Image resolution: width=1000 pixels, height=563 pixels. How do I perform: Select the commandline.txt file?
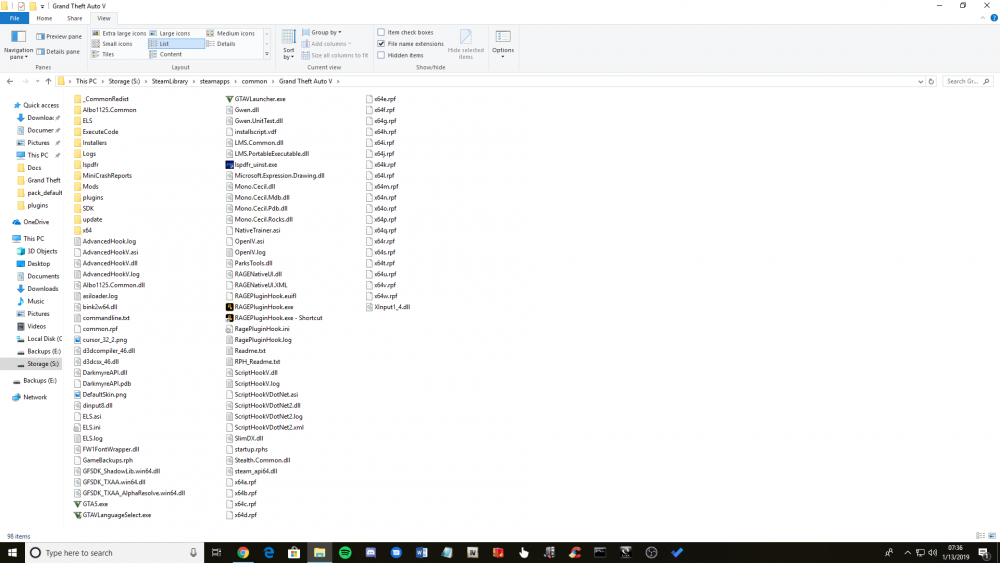[x=101, y=318]
